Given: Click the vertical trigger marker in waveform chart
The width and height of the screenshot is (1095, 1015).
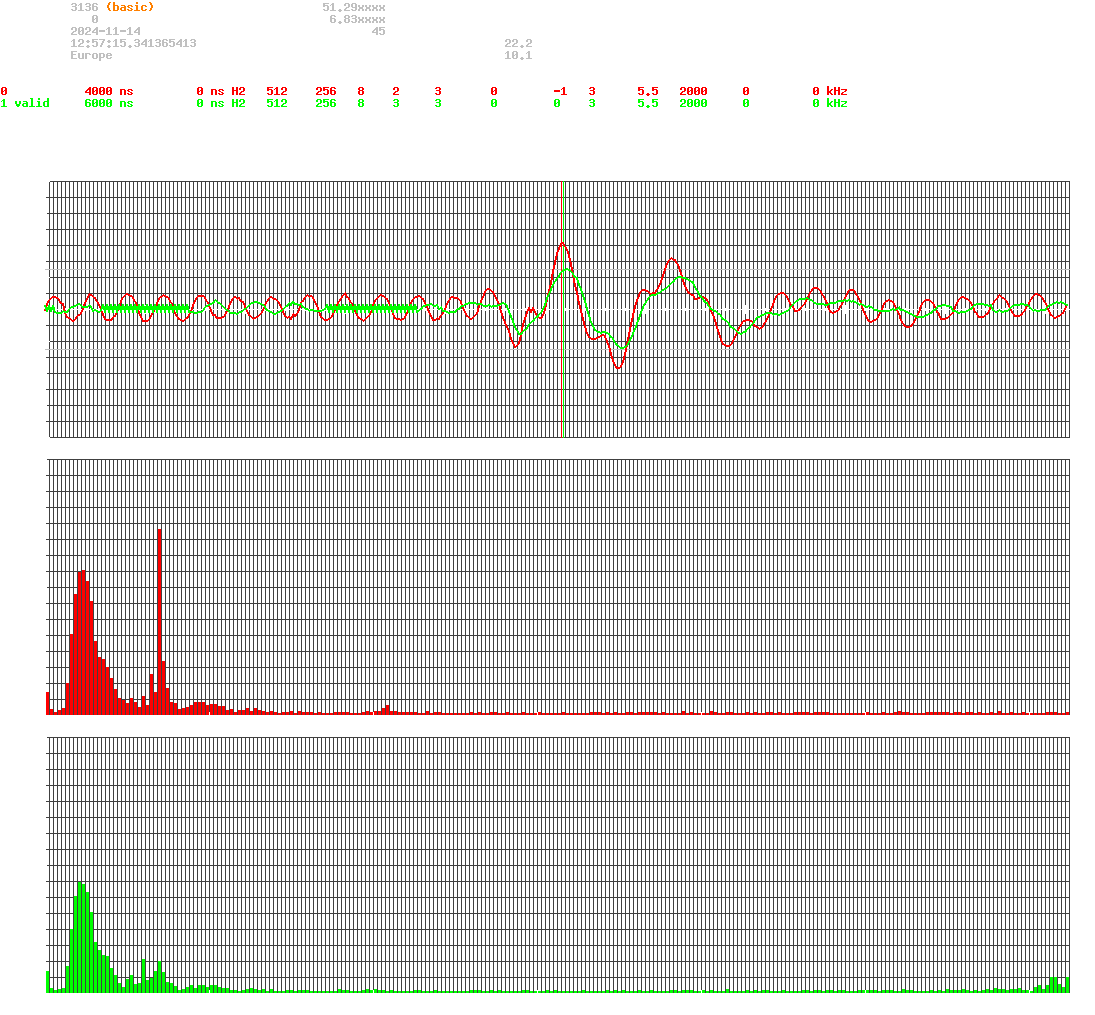Looking at the screenshot, I should pos(563,309).
